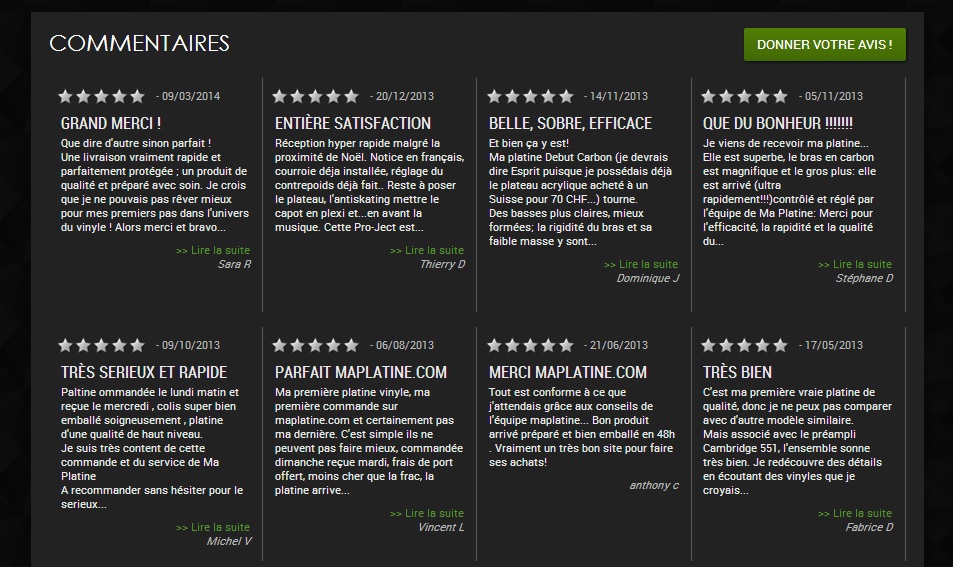Click star rating of 'Grand merci !' review
This screenshot has width=953, height=567.
coord(101,97)
